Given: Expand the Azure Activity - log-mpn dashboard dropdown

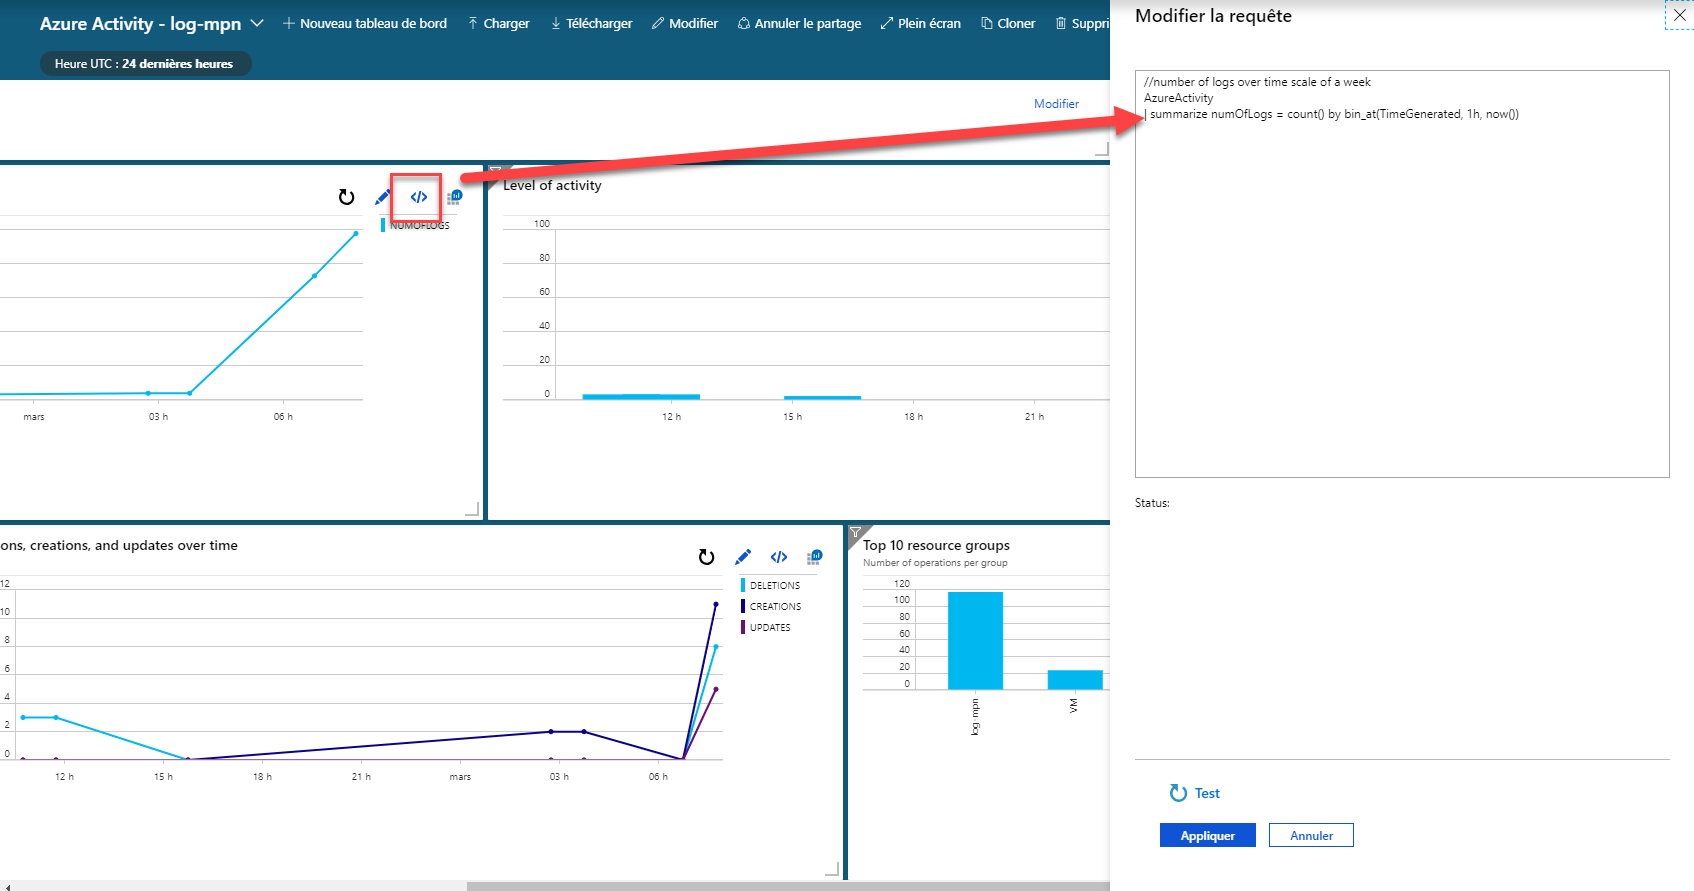Looking at the screenshot, I should (x=257, y=23).
